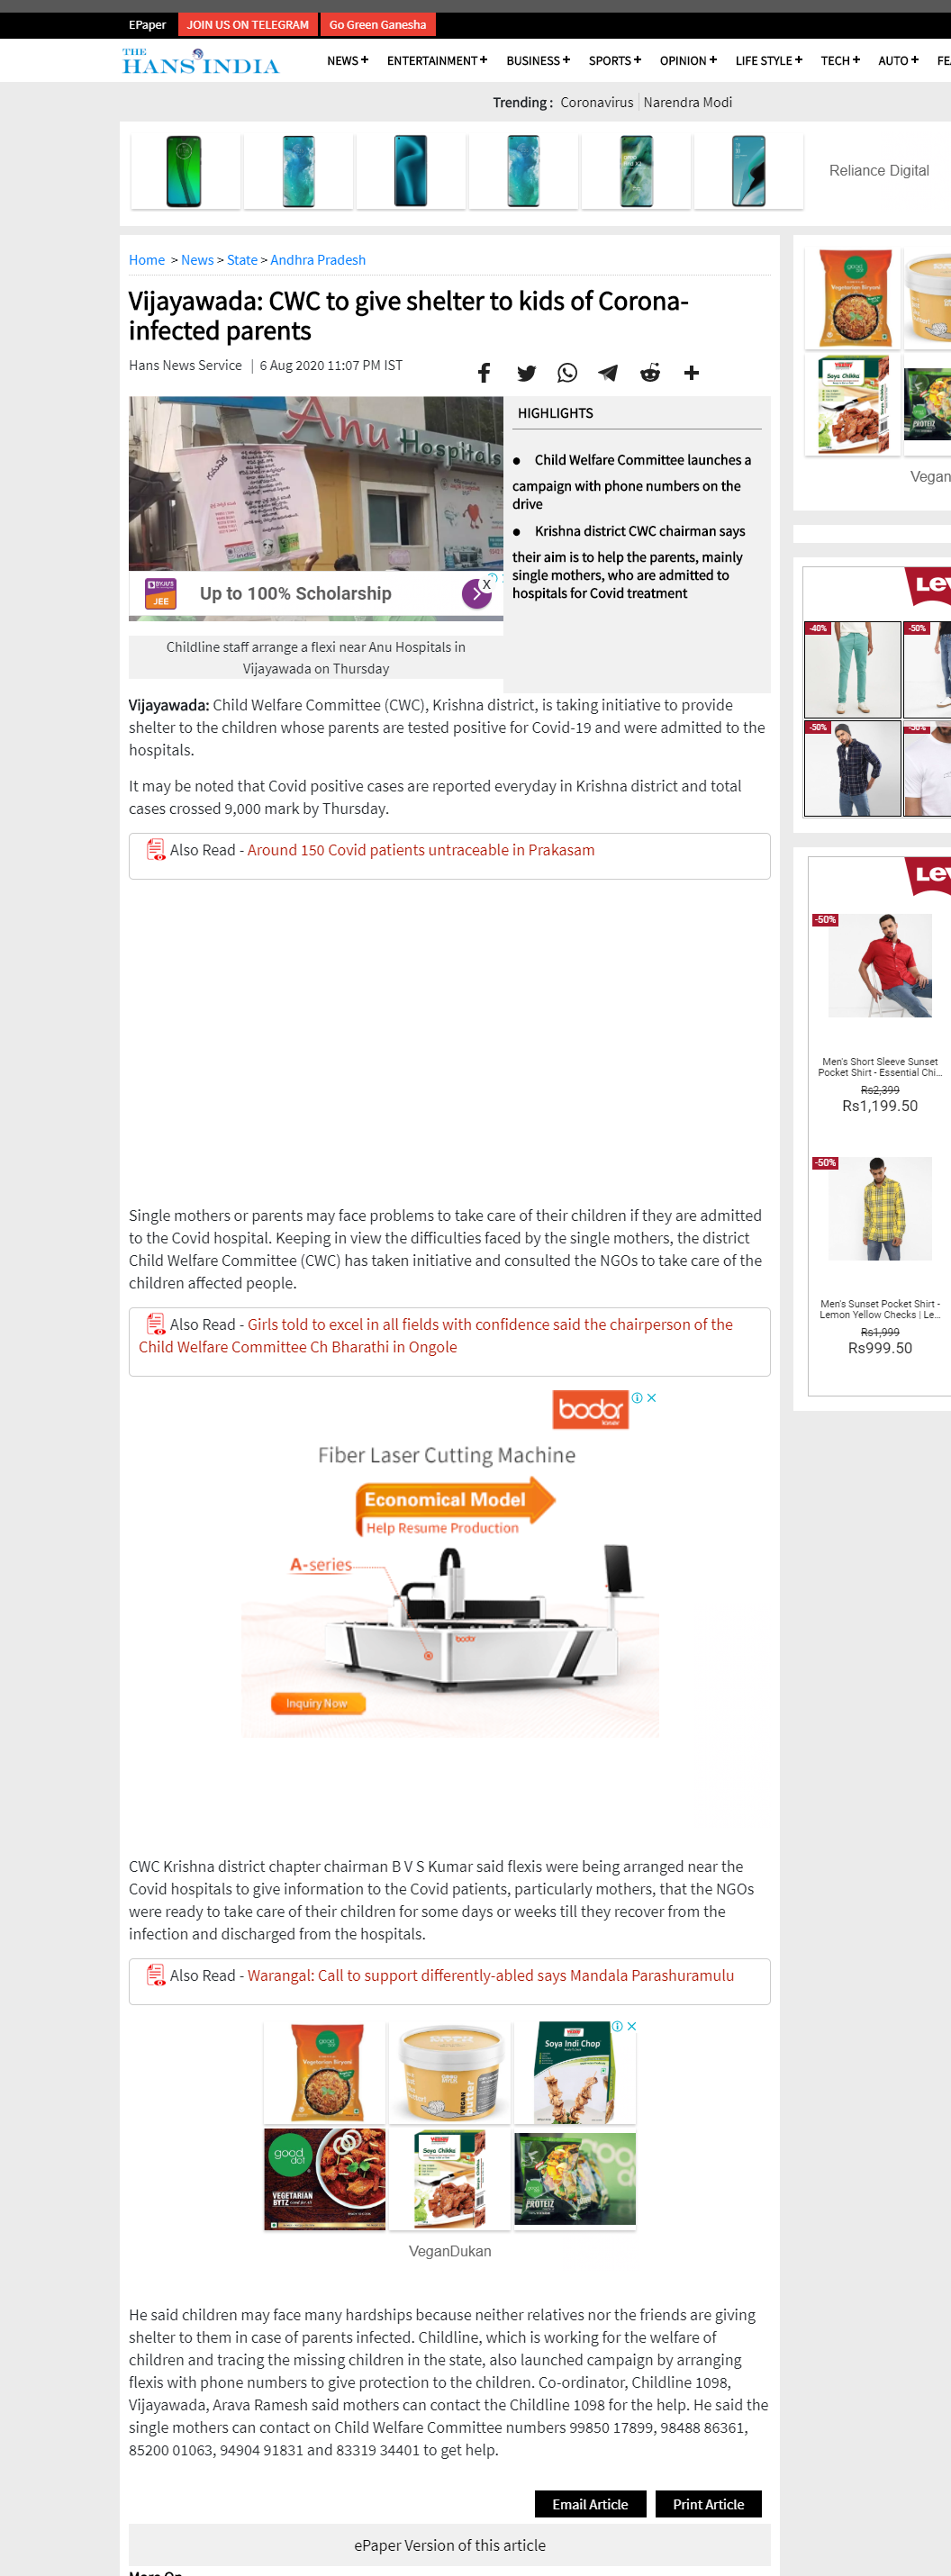951x2576 pixels.
Task: Click the Email Article button
Action: (590, 2503)
